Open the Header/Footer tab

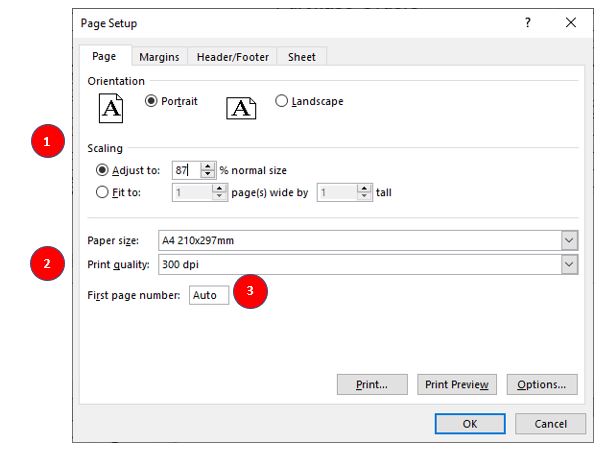point(232,57)
